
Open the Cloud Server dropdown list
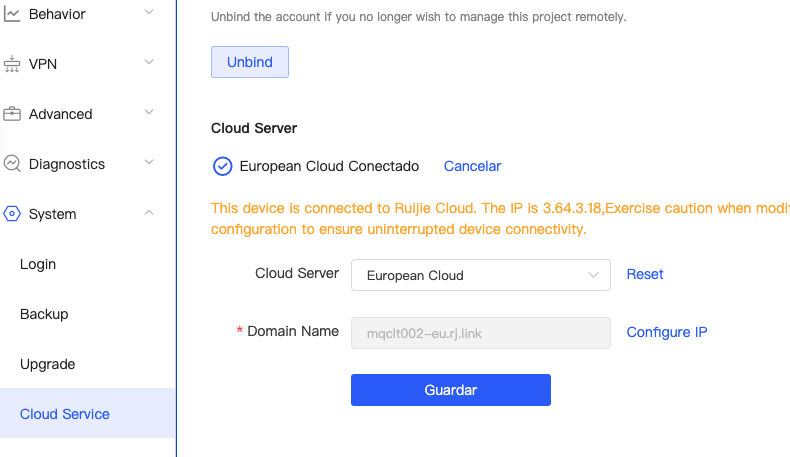tap(480, 275)
